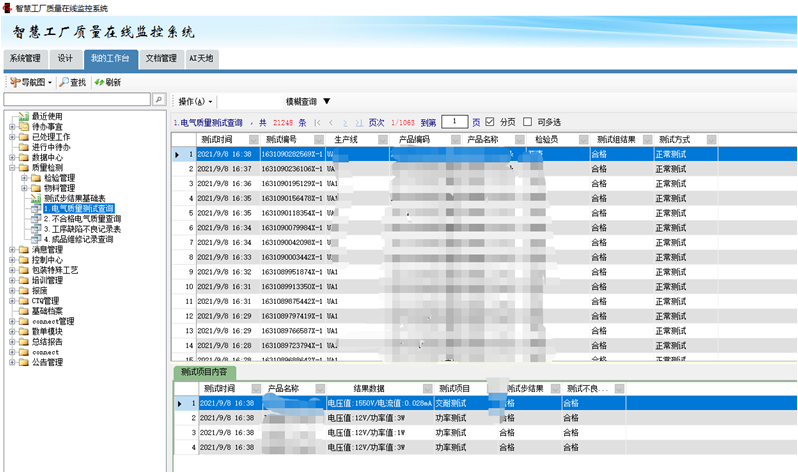798x473 pixels.
Task: Expand the 消息管理 tree folder
Action: pos(11,250)
